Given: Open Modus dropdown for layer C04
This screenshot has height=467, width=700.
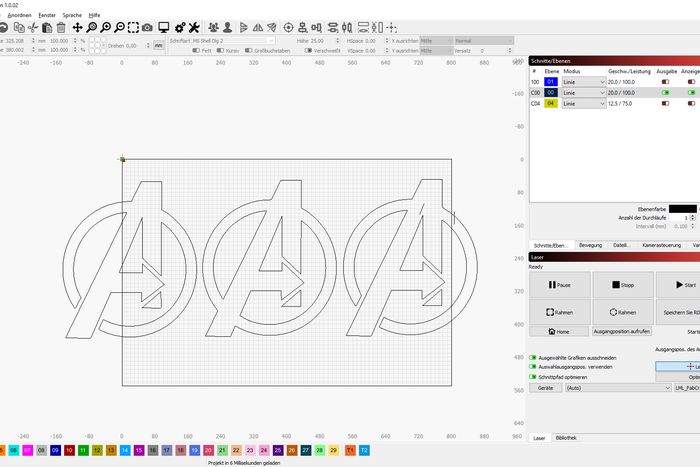Looking at the screenshot, I should [583, 103].
